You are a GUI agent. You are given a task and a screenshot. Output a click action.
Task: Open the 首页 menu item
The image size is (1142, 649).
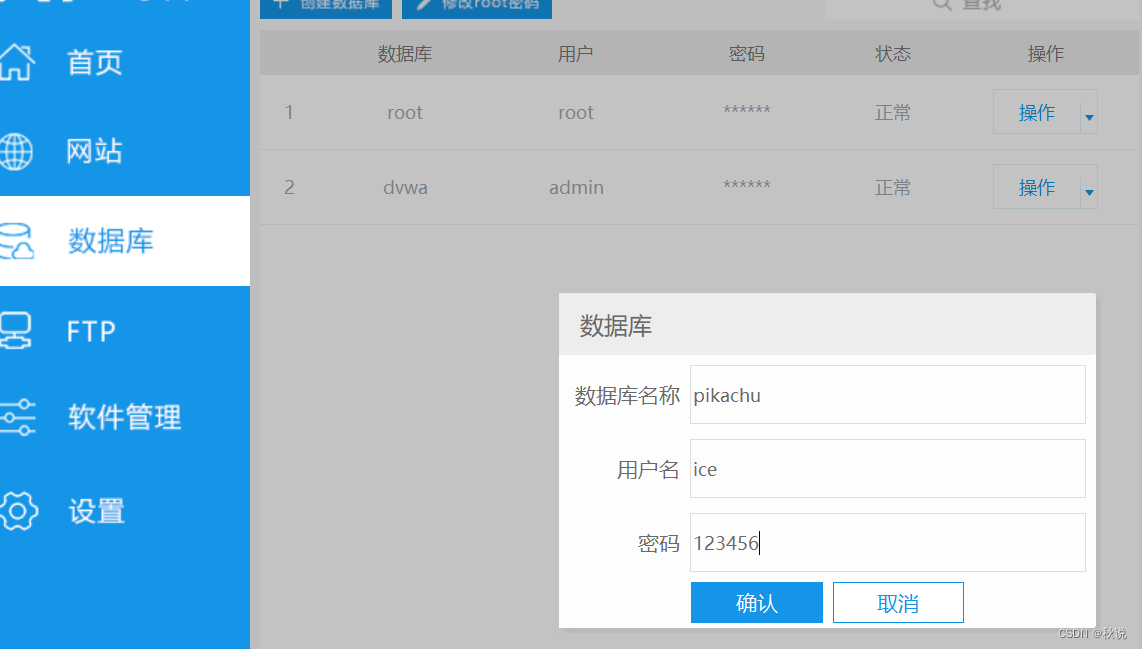tap(95, 63)
